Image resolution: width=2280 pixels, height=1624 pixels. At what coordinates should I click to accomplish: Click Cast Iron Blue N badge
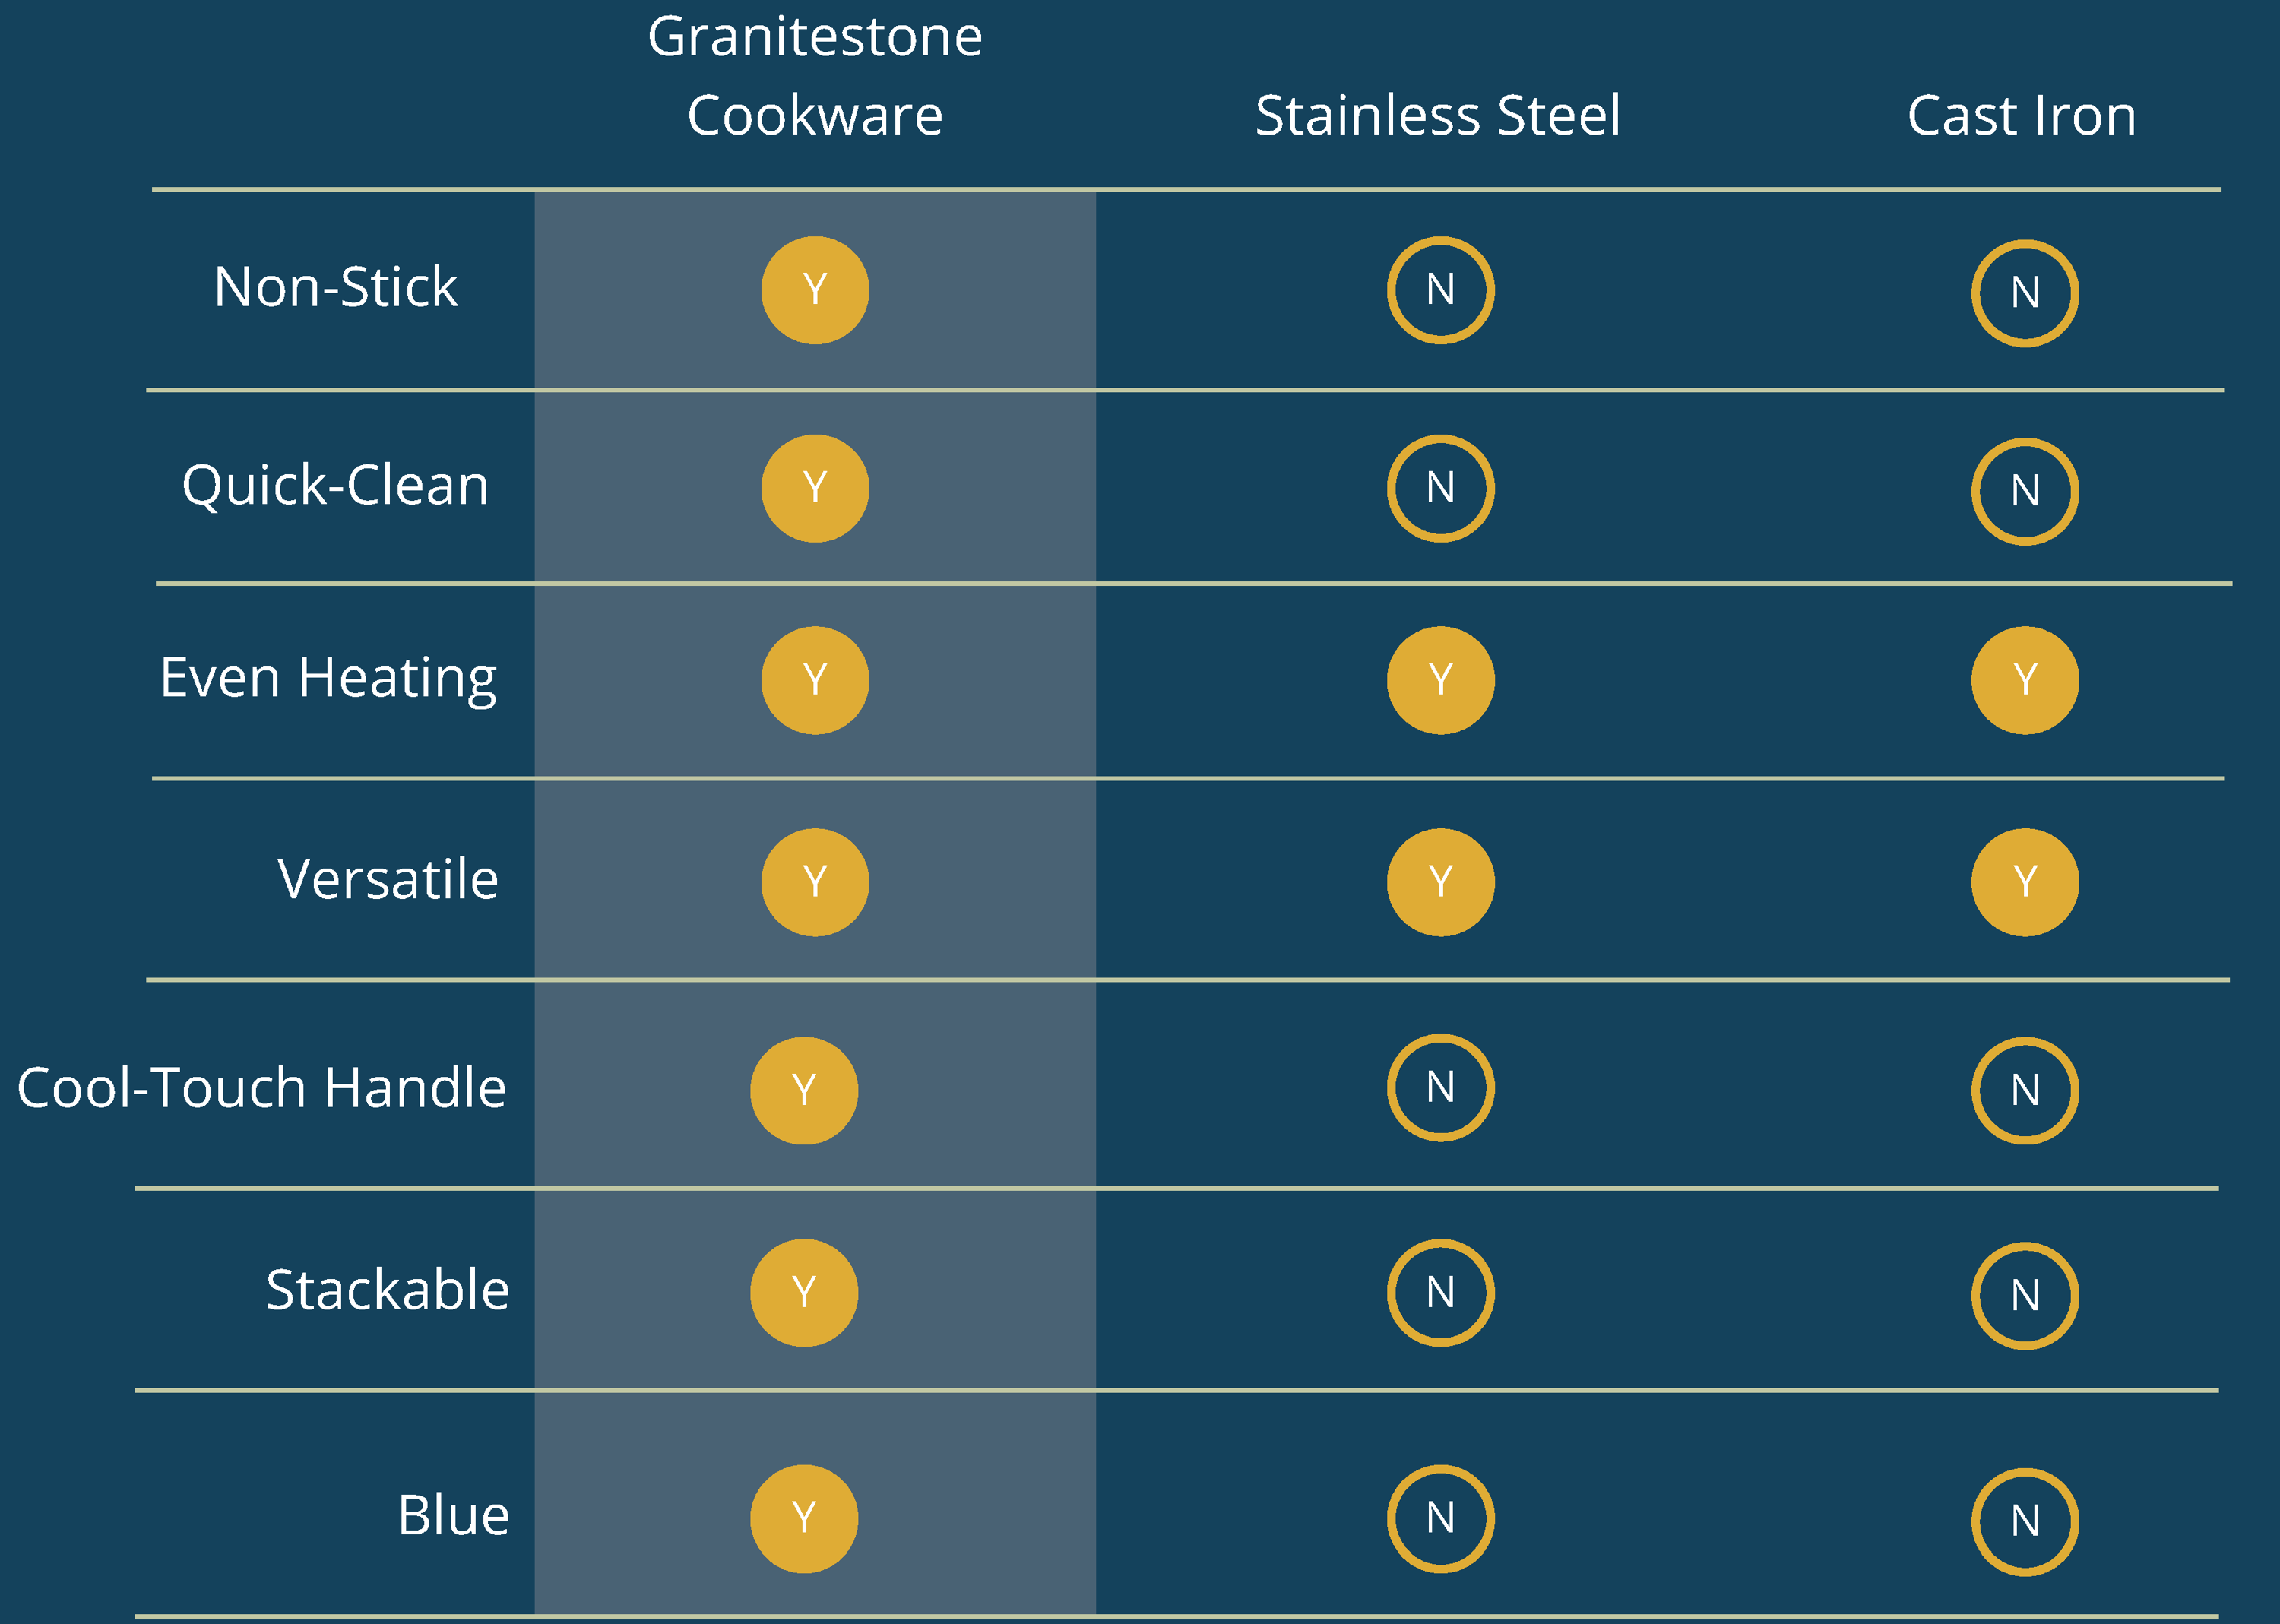coord(2025,1521)
